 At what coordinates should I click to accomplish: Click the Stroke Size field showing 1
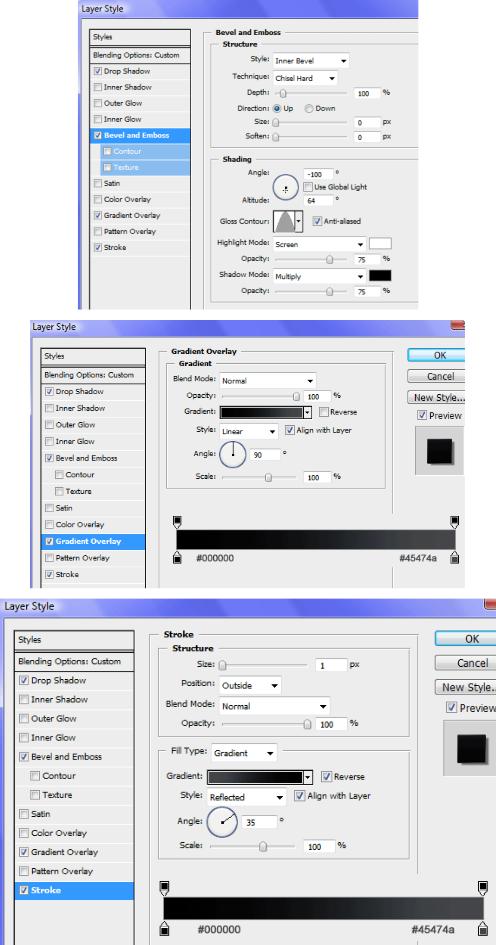point(331,665)
